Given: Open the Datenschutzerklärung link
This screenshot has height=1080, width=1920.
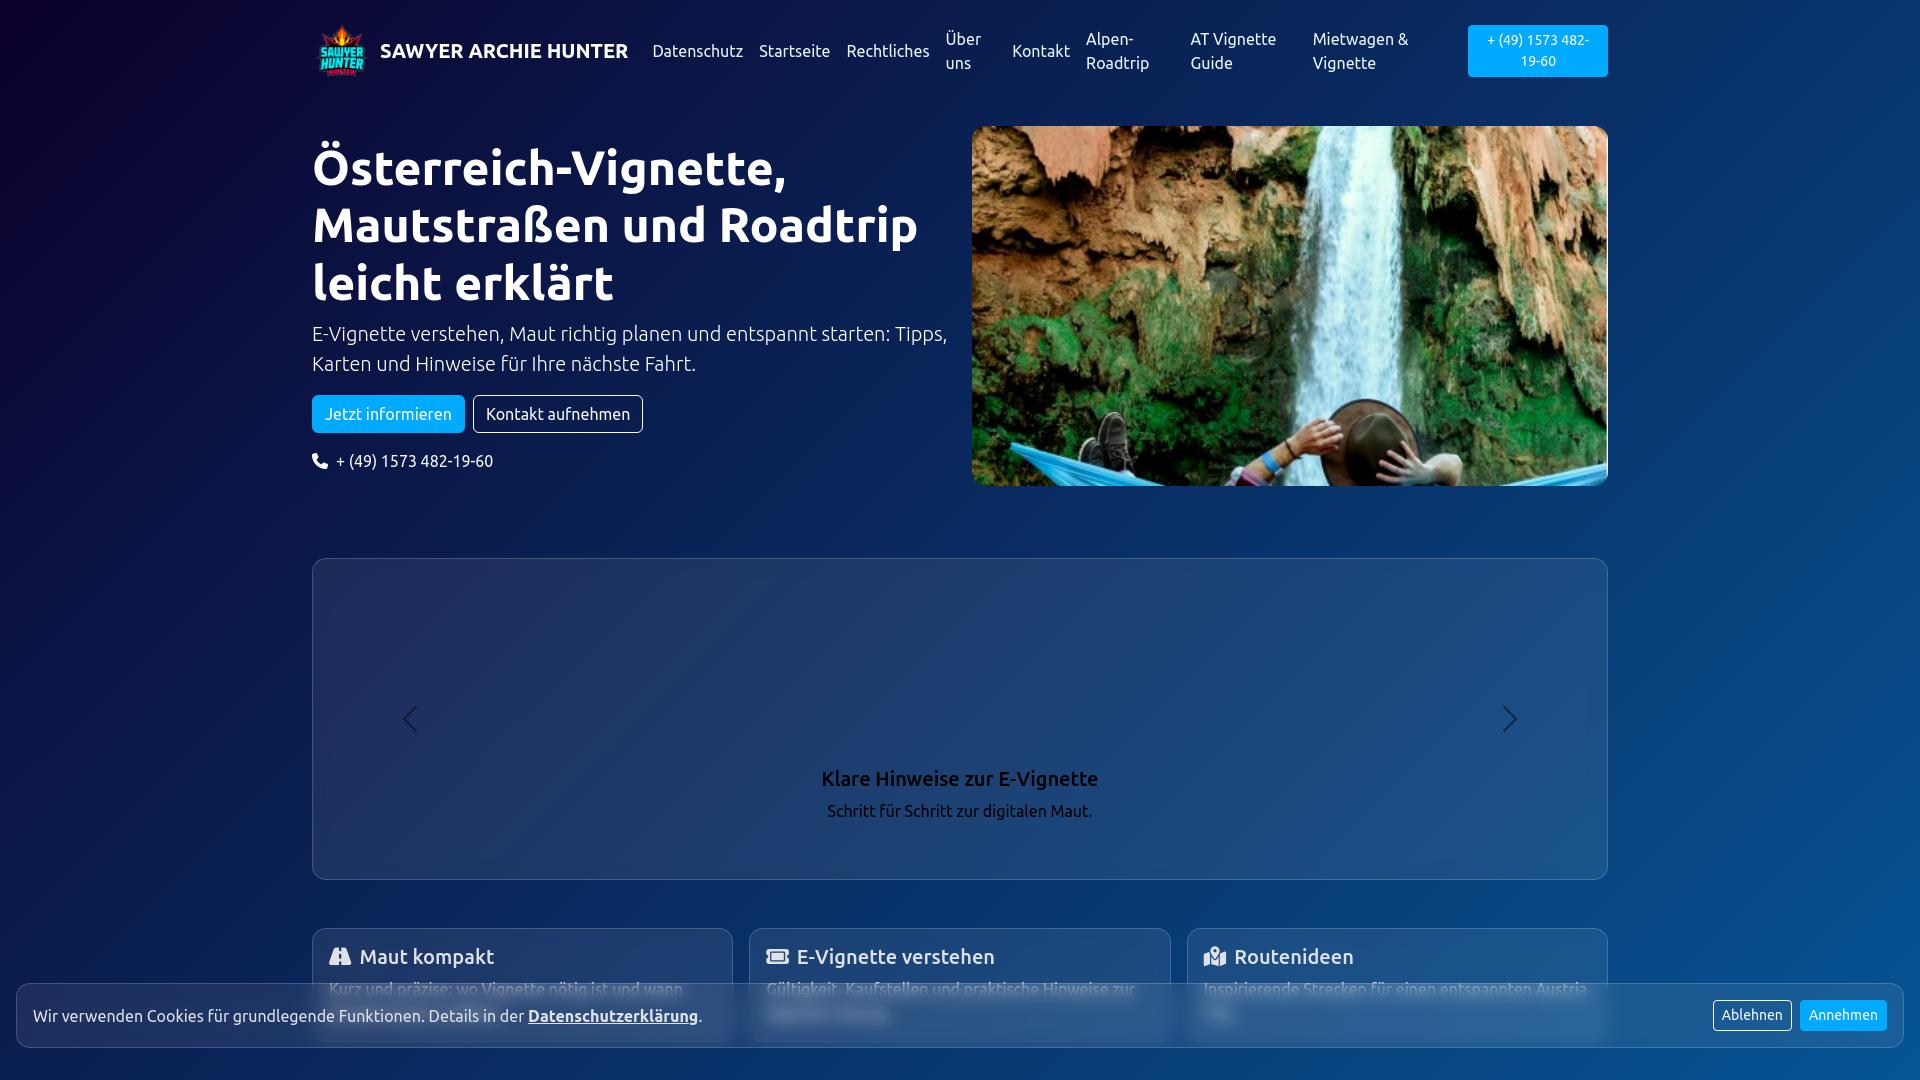Looking at the screenshot, I should tap(613, 1016).
